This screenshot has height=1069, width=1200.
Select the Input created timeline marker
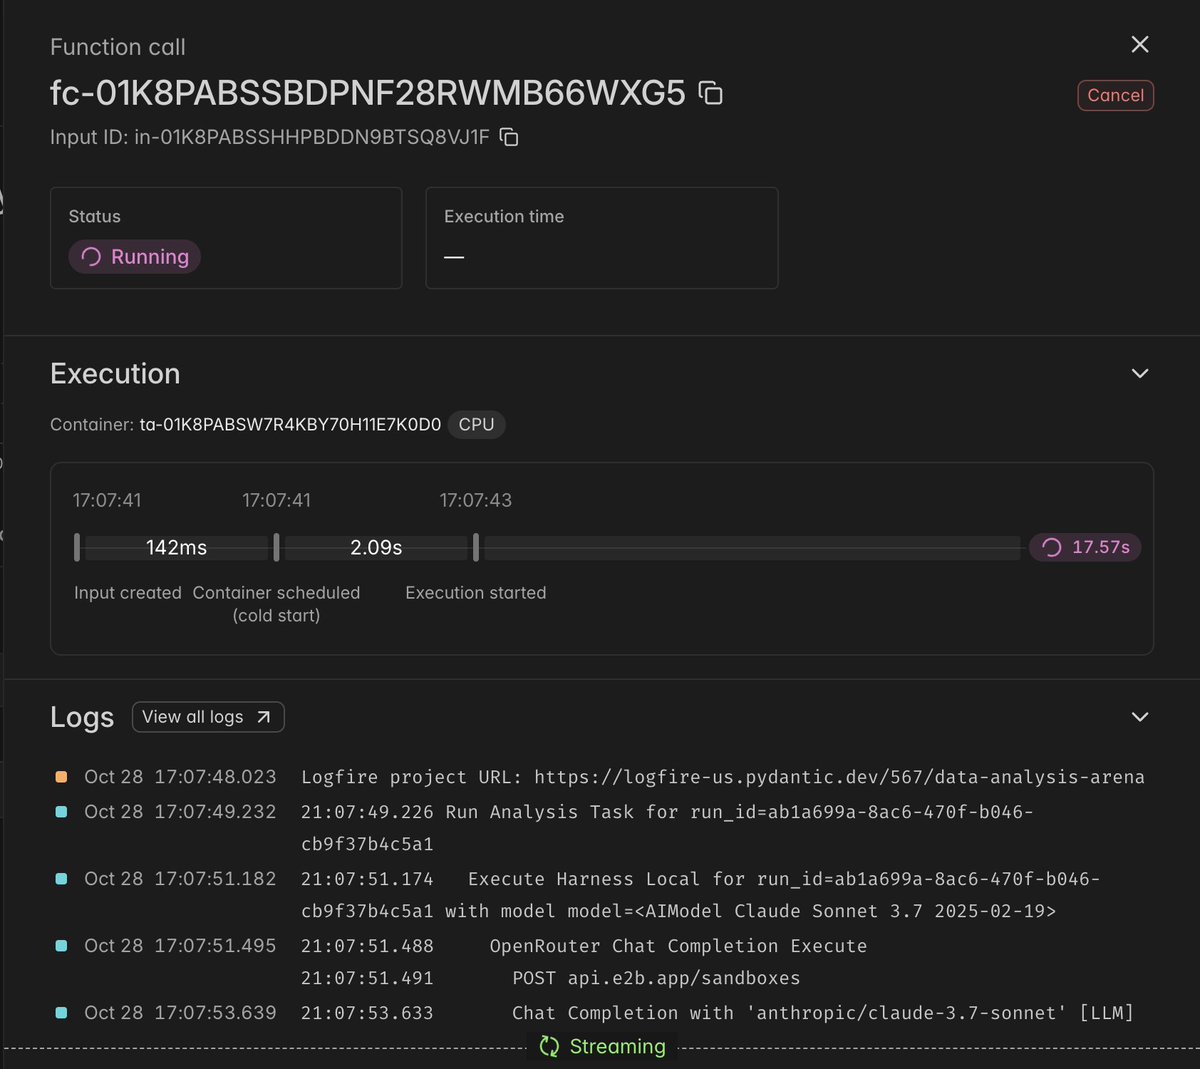click(77, 547)
